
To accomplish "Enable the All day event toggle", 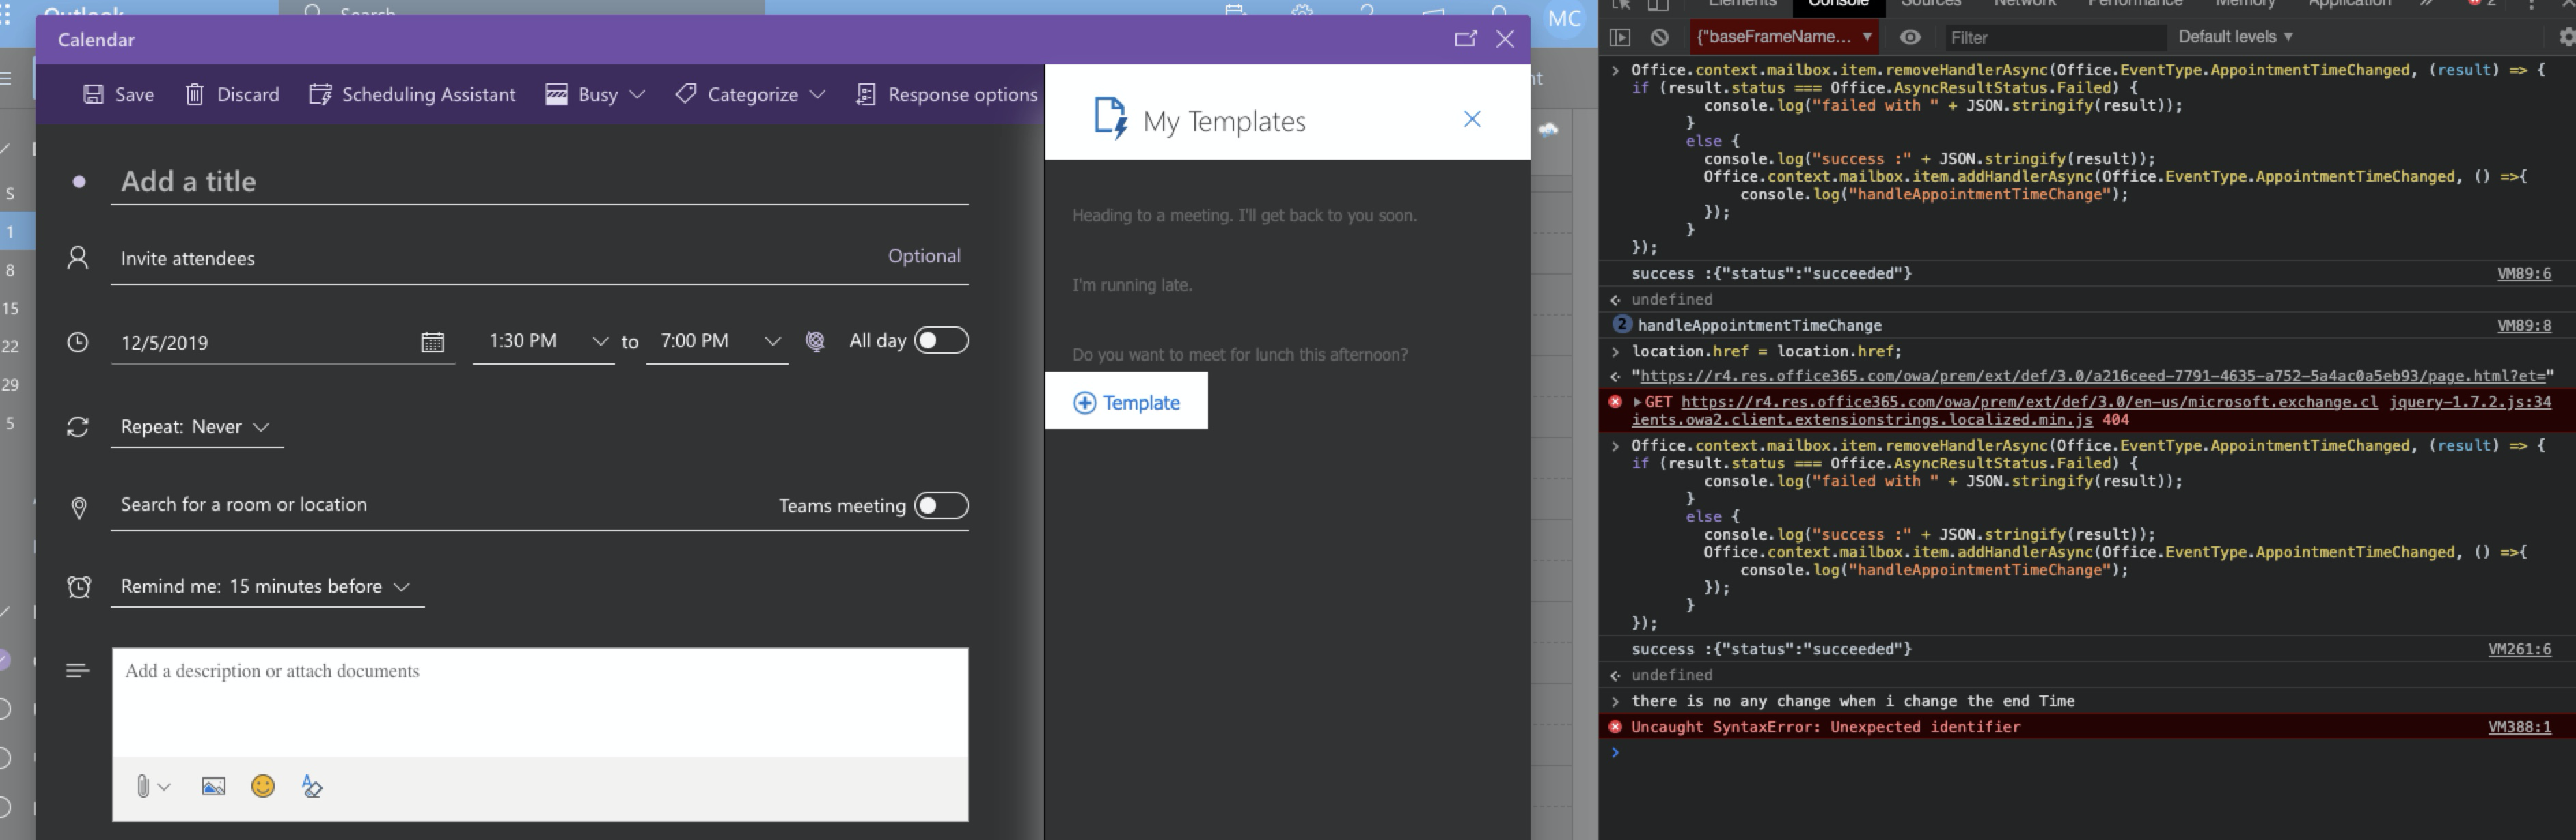I will click(941, 340).
